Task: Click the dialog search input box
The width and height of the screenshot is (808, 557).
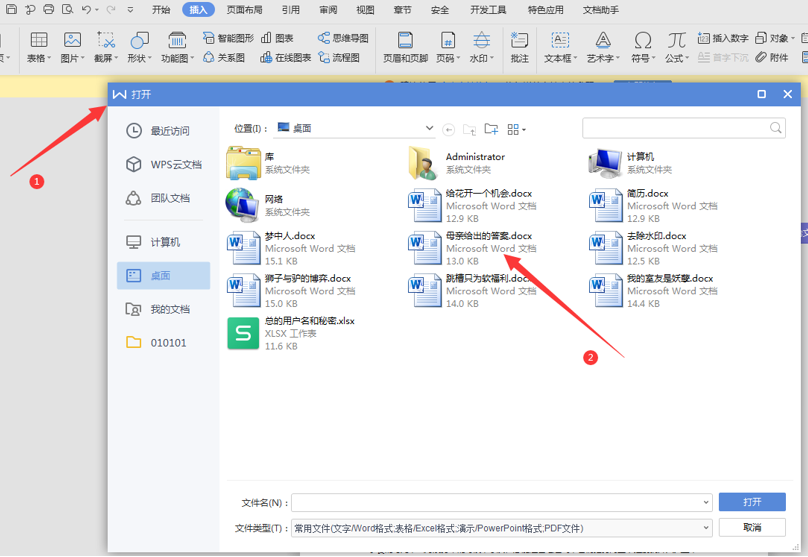Action: coord(683,128)
